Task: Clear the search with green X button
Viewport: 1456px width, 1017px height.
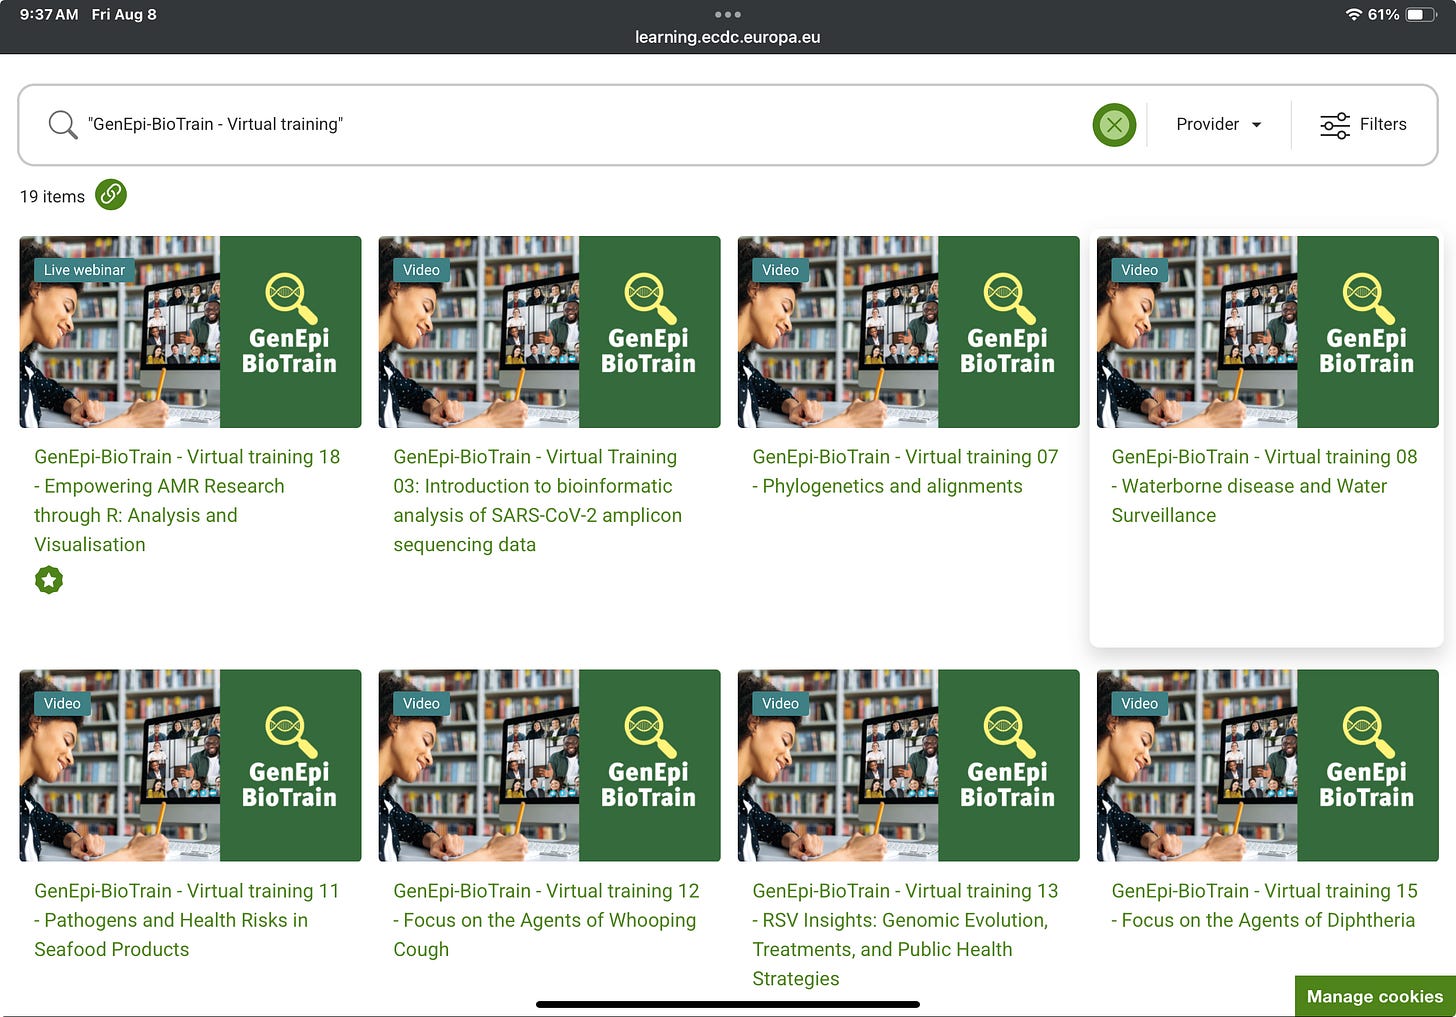Action: click(x=1114, y=125)
